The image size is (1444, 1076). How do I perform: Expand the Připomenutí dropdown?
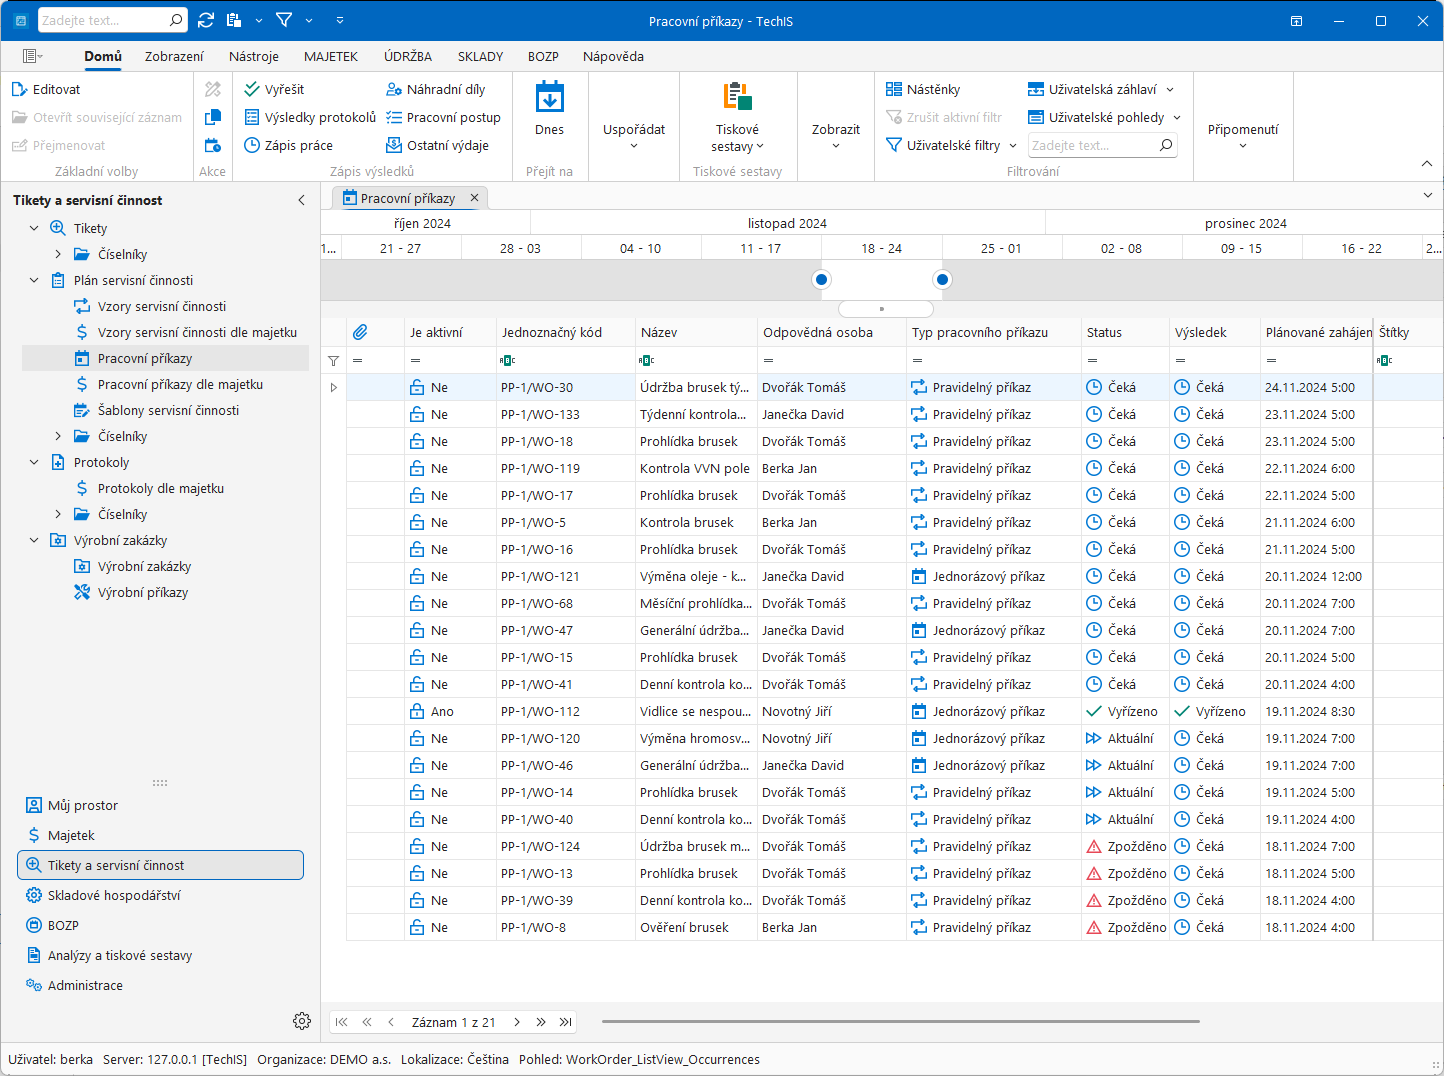pyautogui.click(x=1243, y=136)
